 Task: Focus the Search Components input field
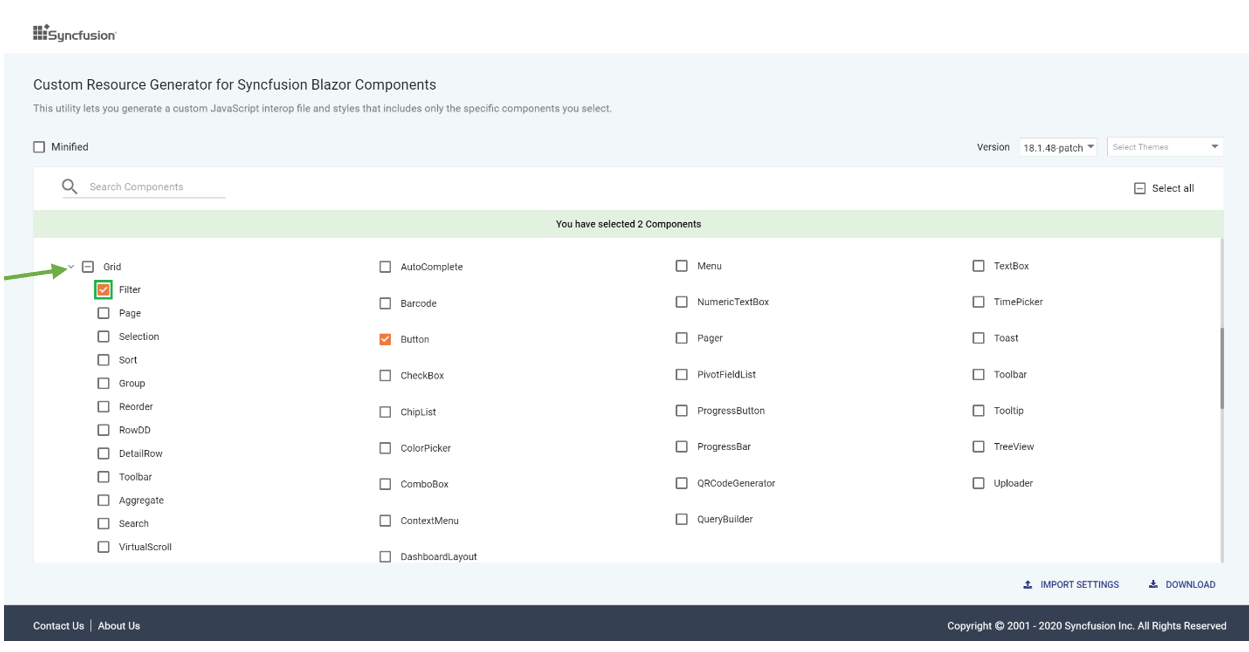156,187
